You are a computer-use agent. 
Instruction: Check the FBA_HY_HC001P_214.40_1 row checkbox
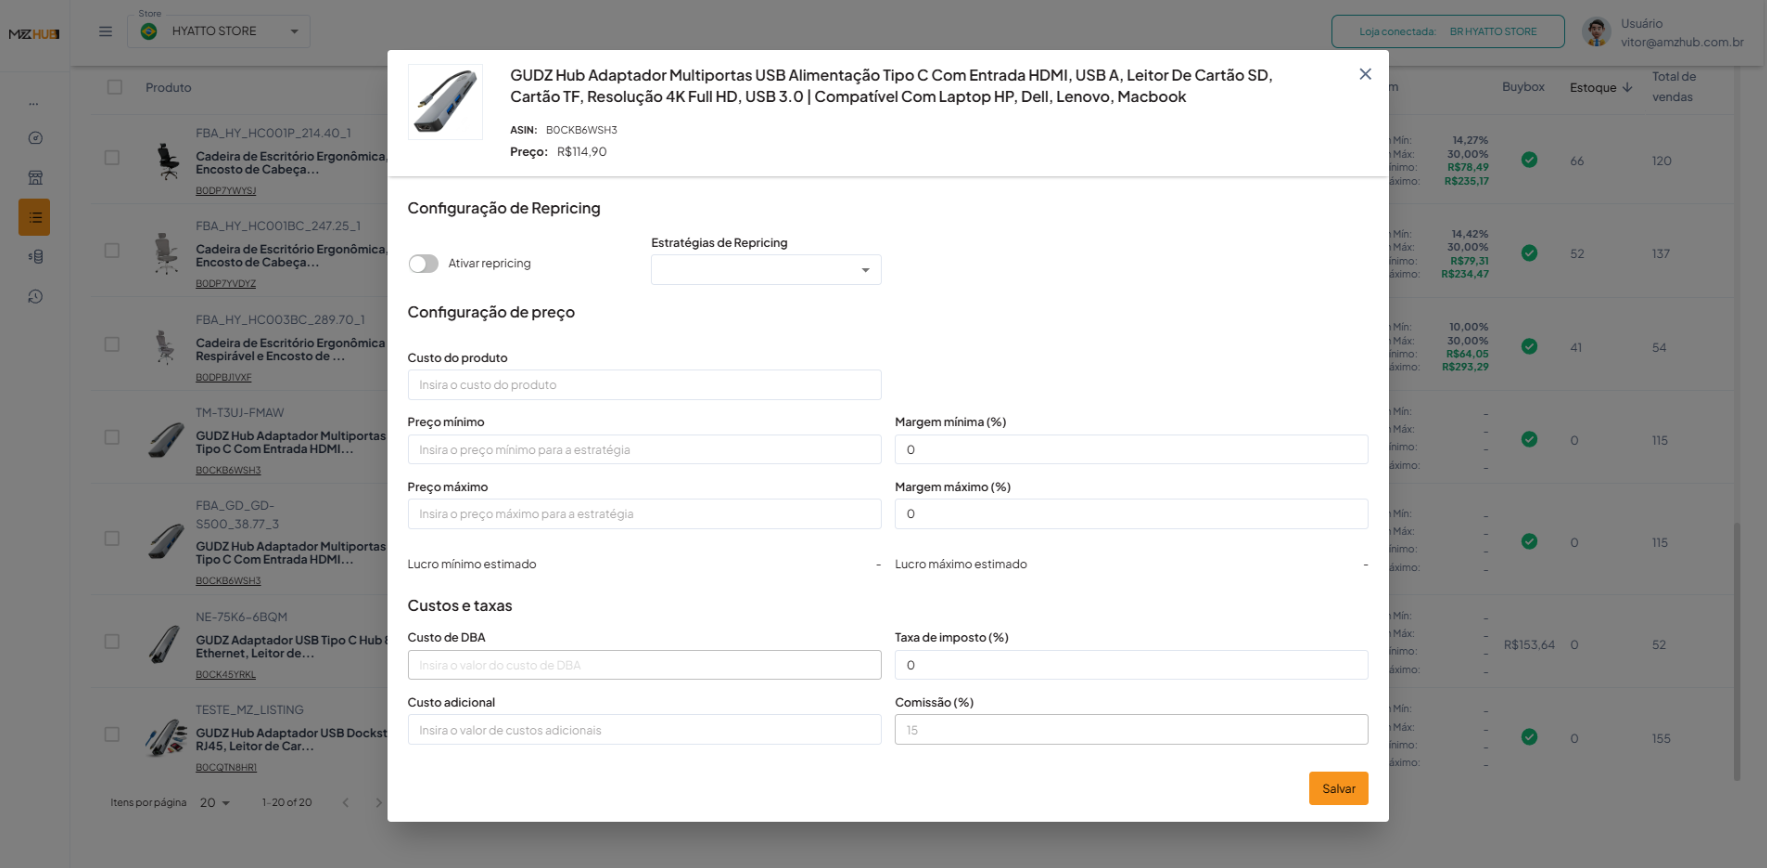point(112,158)
